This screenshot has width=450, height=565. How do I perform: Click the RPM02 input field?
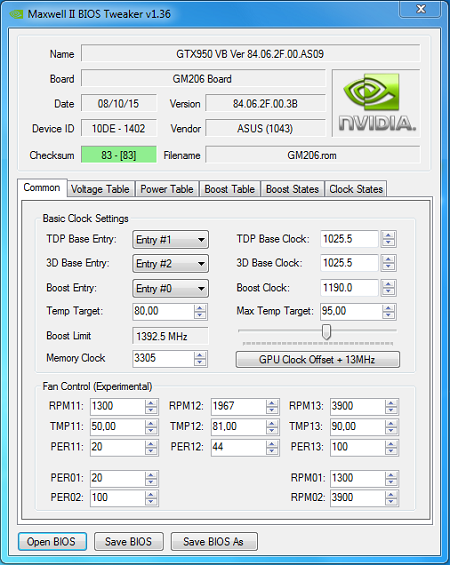[x=358, y=498]
